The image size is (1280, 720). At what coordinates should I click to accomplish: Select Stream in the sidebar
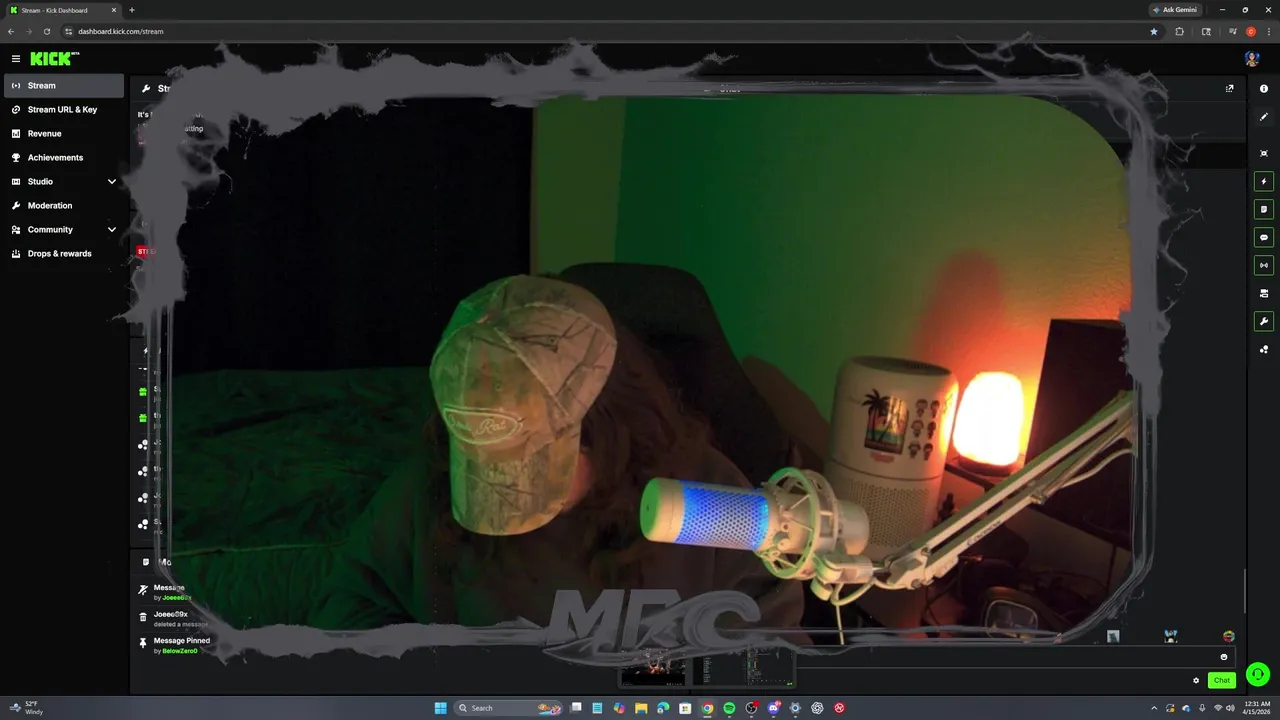click(64, 86)
